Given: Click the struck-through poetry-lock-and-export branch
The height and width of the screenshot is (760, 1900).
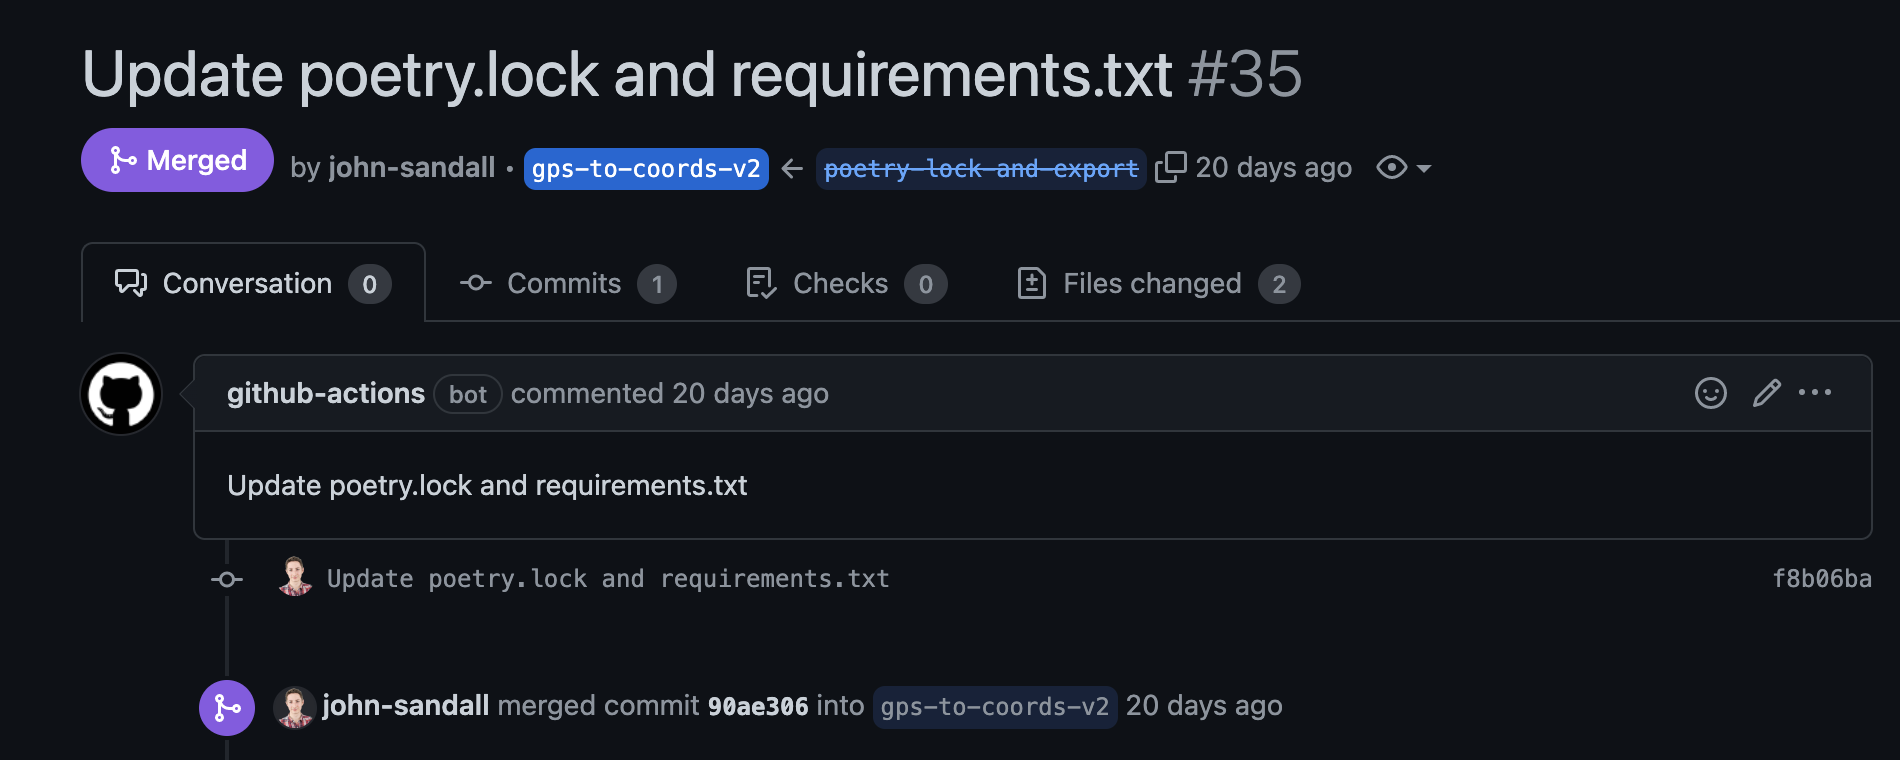Looking at the screenshot, I should click(x=980, y=167).
